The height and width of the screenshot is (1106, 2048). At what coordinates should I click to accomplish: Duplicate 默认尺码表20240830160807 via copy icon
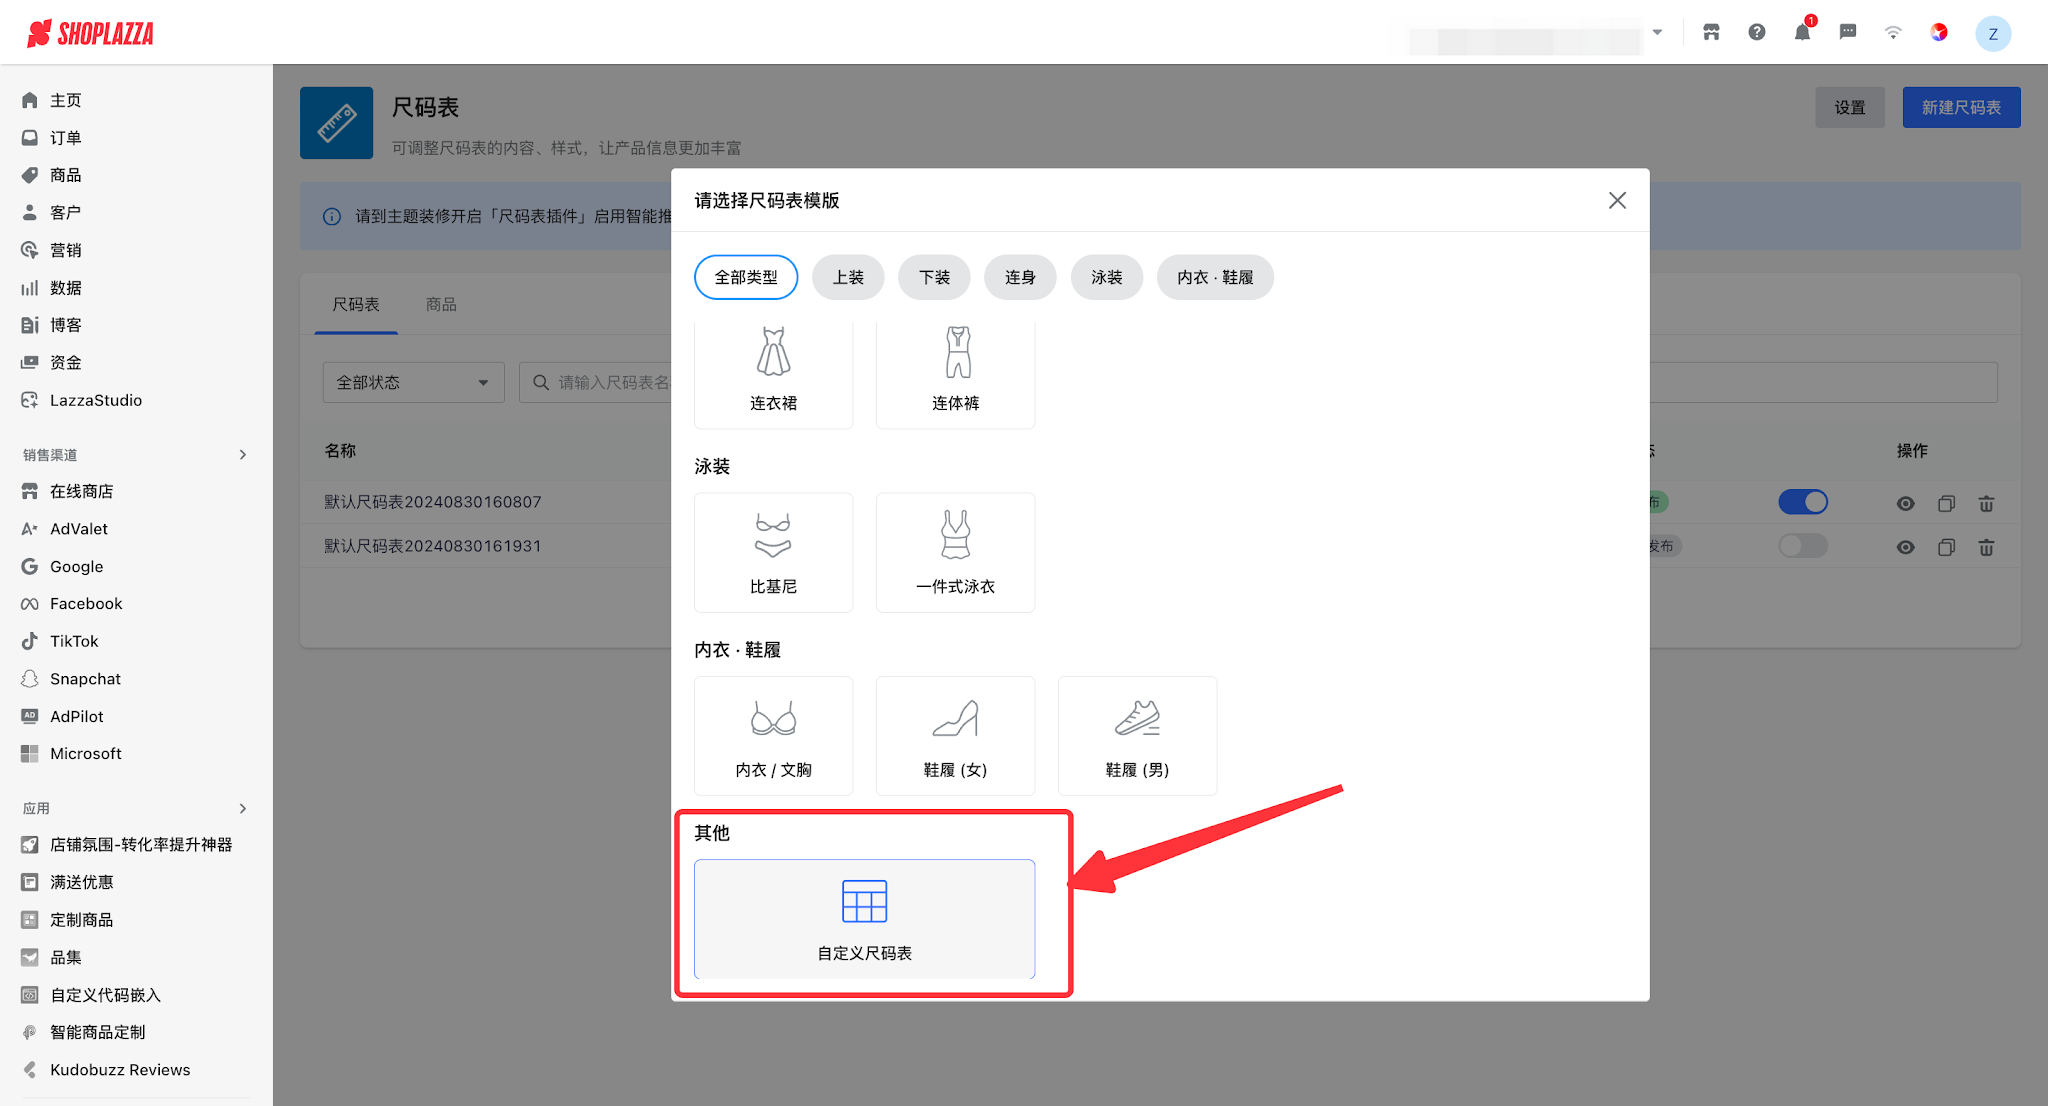click(1946, 503)
